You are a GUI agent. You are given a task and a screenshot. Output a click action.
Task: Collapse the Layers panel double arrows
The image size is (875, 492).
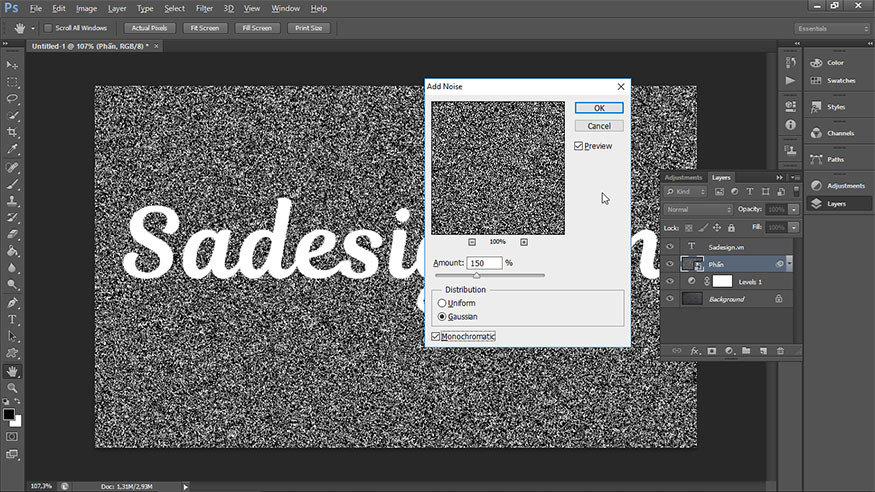pyautogui.click(x=780, y=177)
